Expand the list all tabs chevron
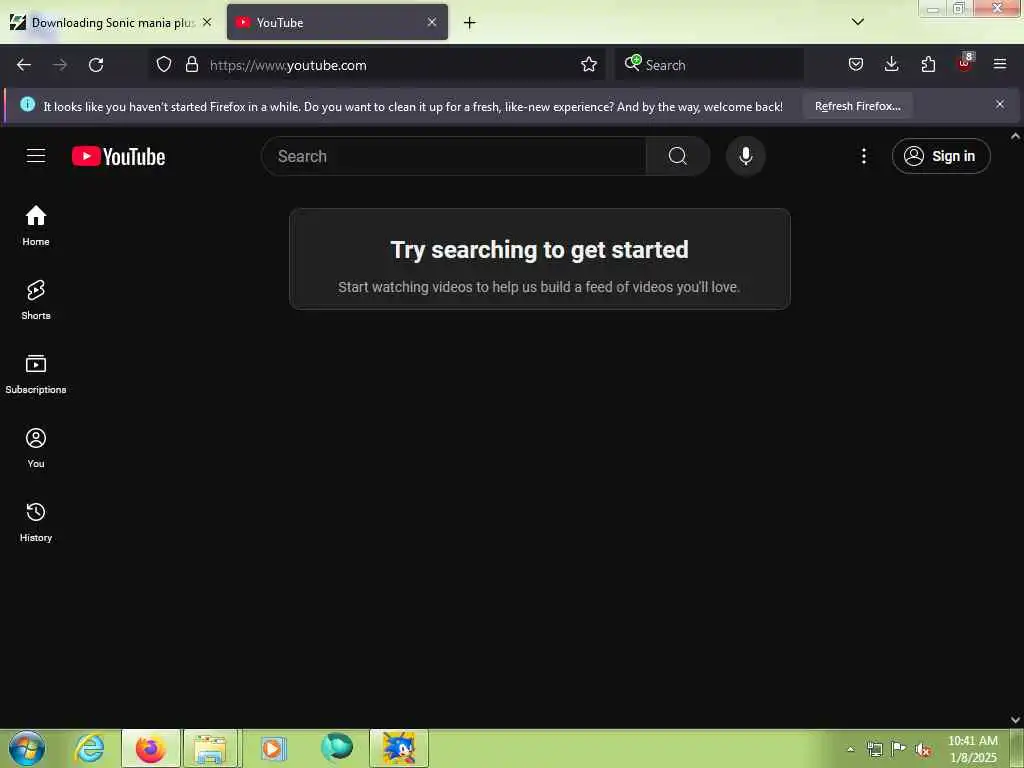1024x768 pixels. pos(858,22)
